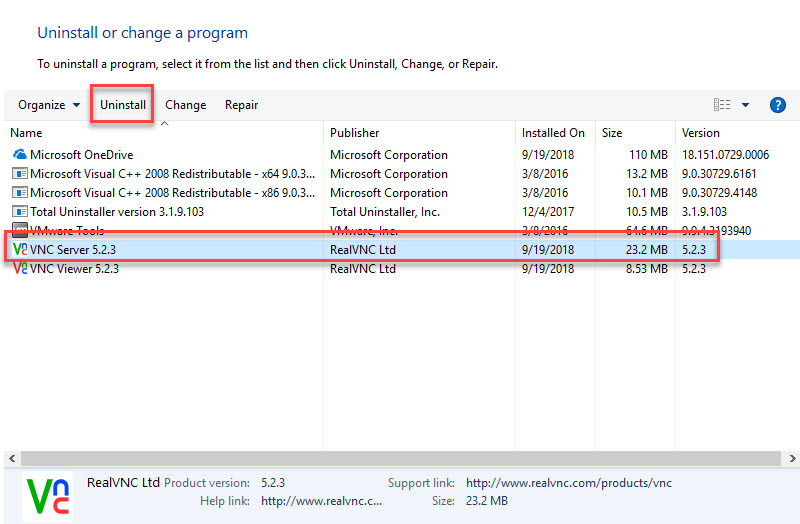The height and width of the screenshot is (524, 800).
Task: Click version 18.151.0729.0006 cell
Action: (x=725, y=155)
